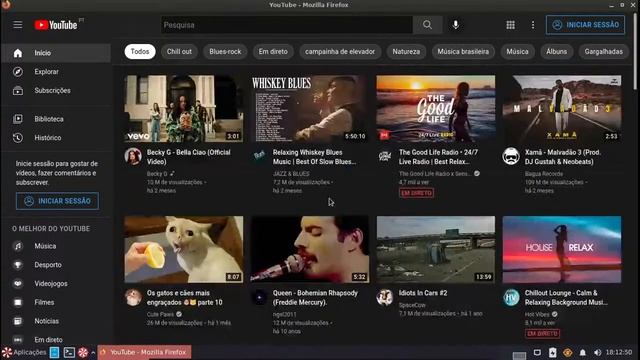
Task: Click Iniciar Sessão button in sidebar
Action: pyautogui.click(x=57, y=201)
